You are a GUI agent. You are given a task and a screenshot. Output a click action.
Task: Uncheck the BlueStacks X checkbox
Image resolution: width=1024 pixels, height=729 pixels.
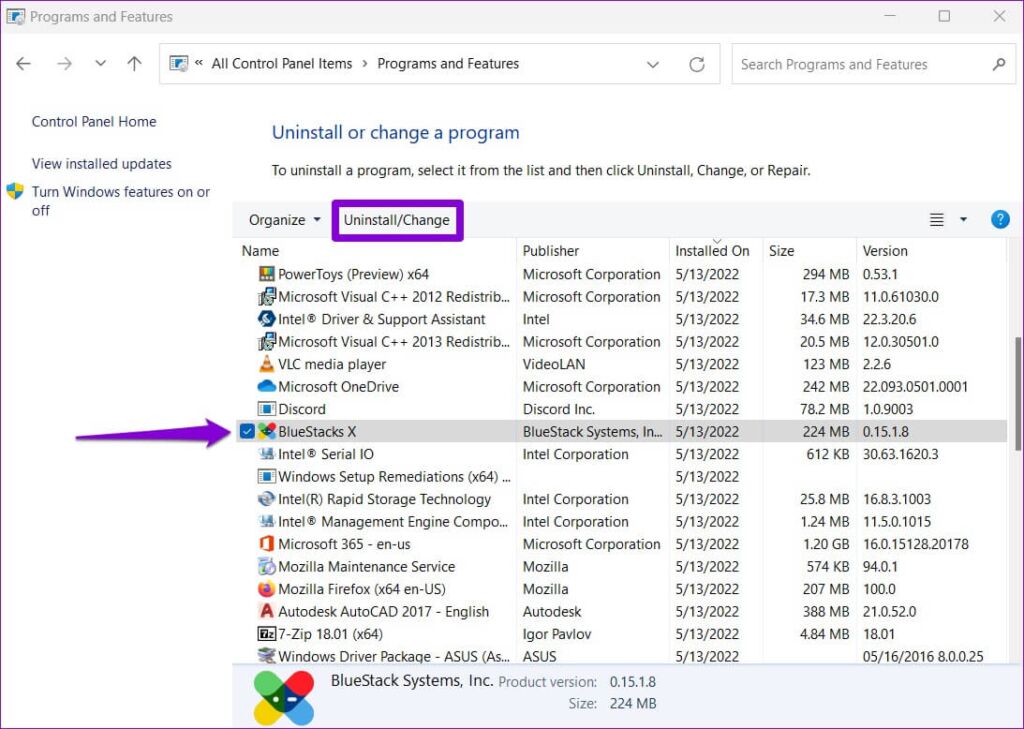246,431
